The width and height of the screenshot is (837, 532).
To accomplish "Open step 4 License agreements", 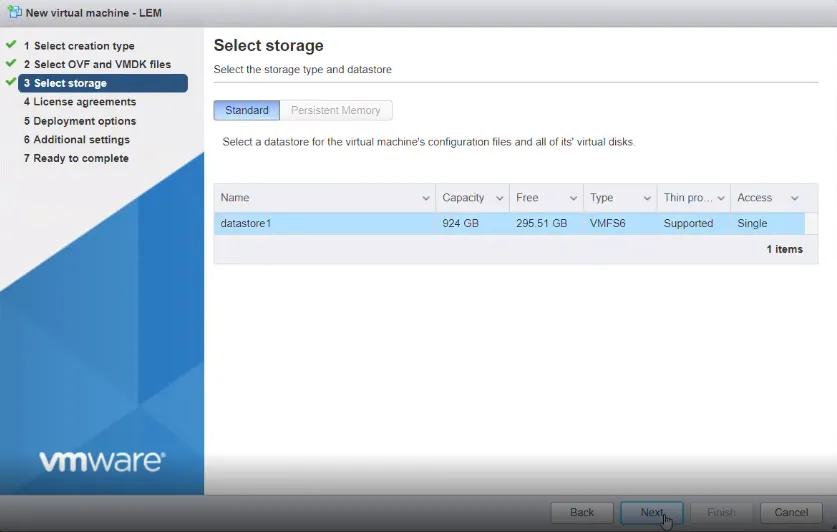I will pyautogui.click(x=80, y=102).
